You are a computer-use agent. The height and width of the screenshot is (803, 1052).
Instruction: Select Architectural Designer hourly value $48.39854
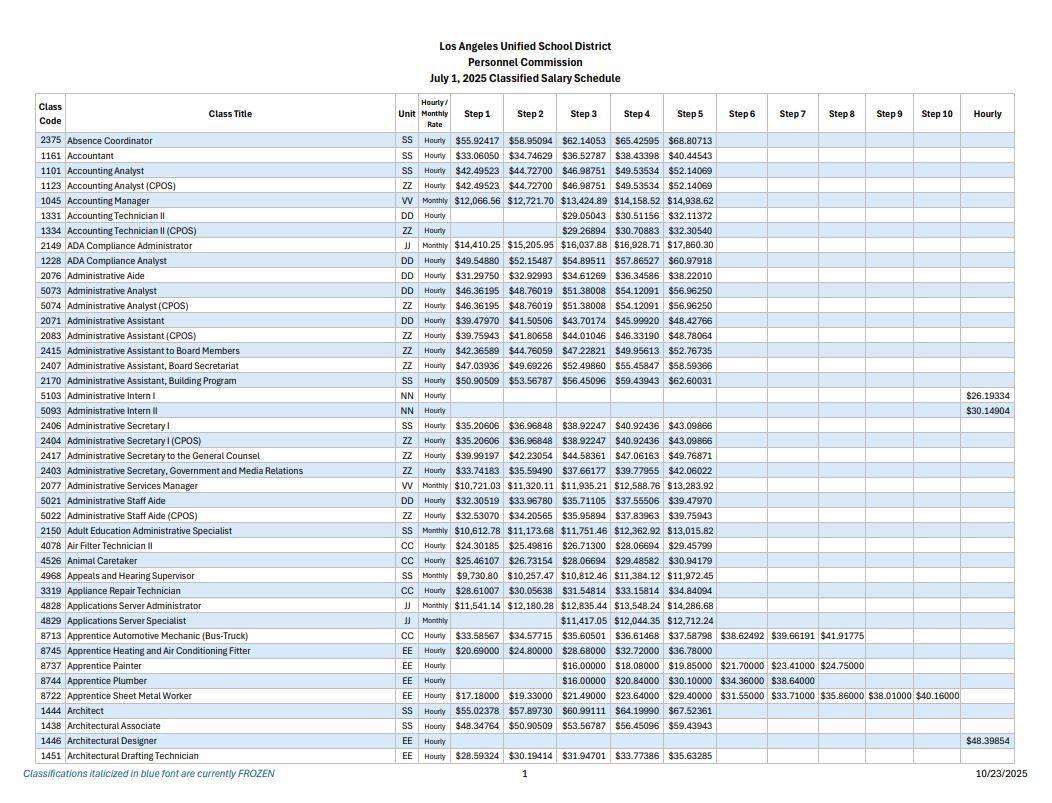click(987, 741)
